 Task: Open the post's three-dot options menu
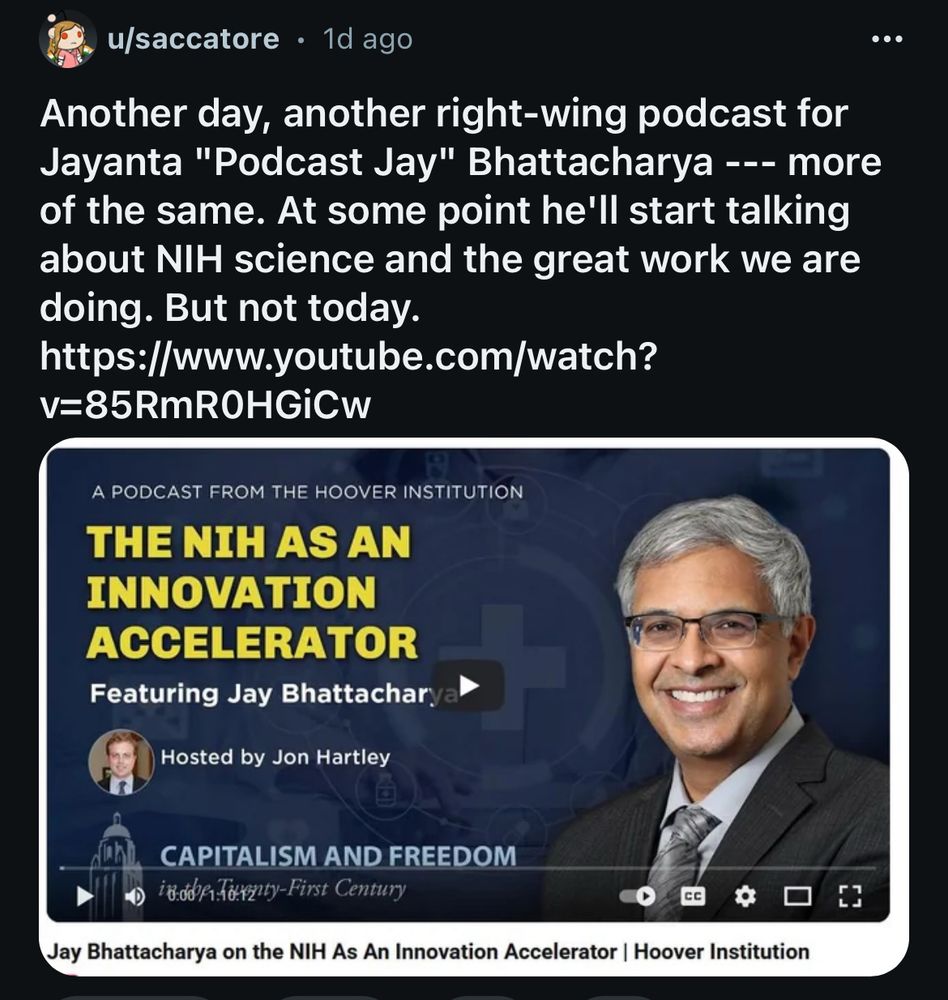(887, 40)
